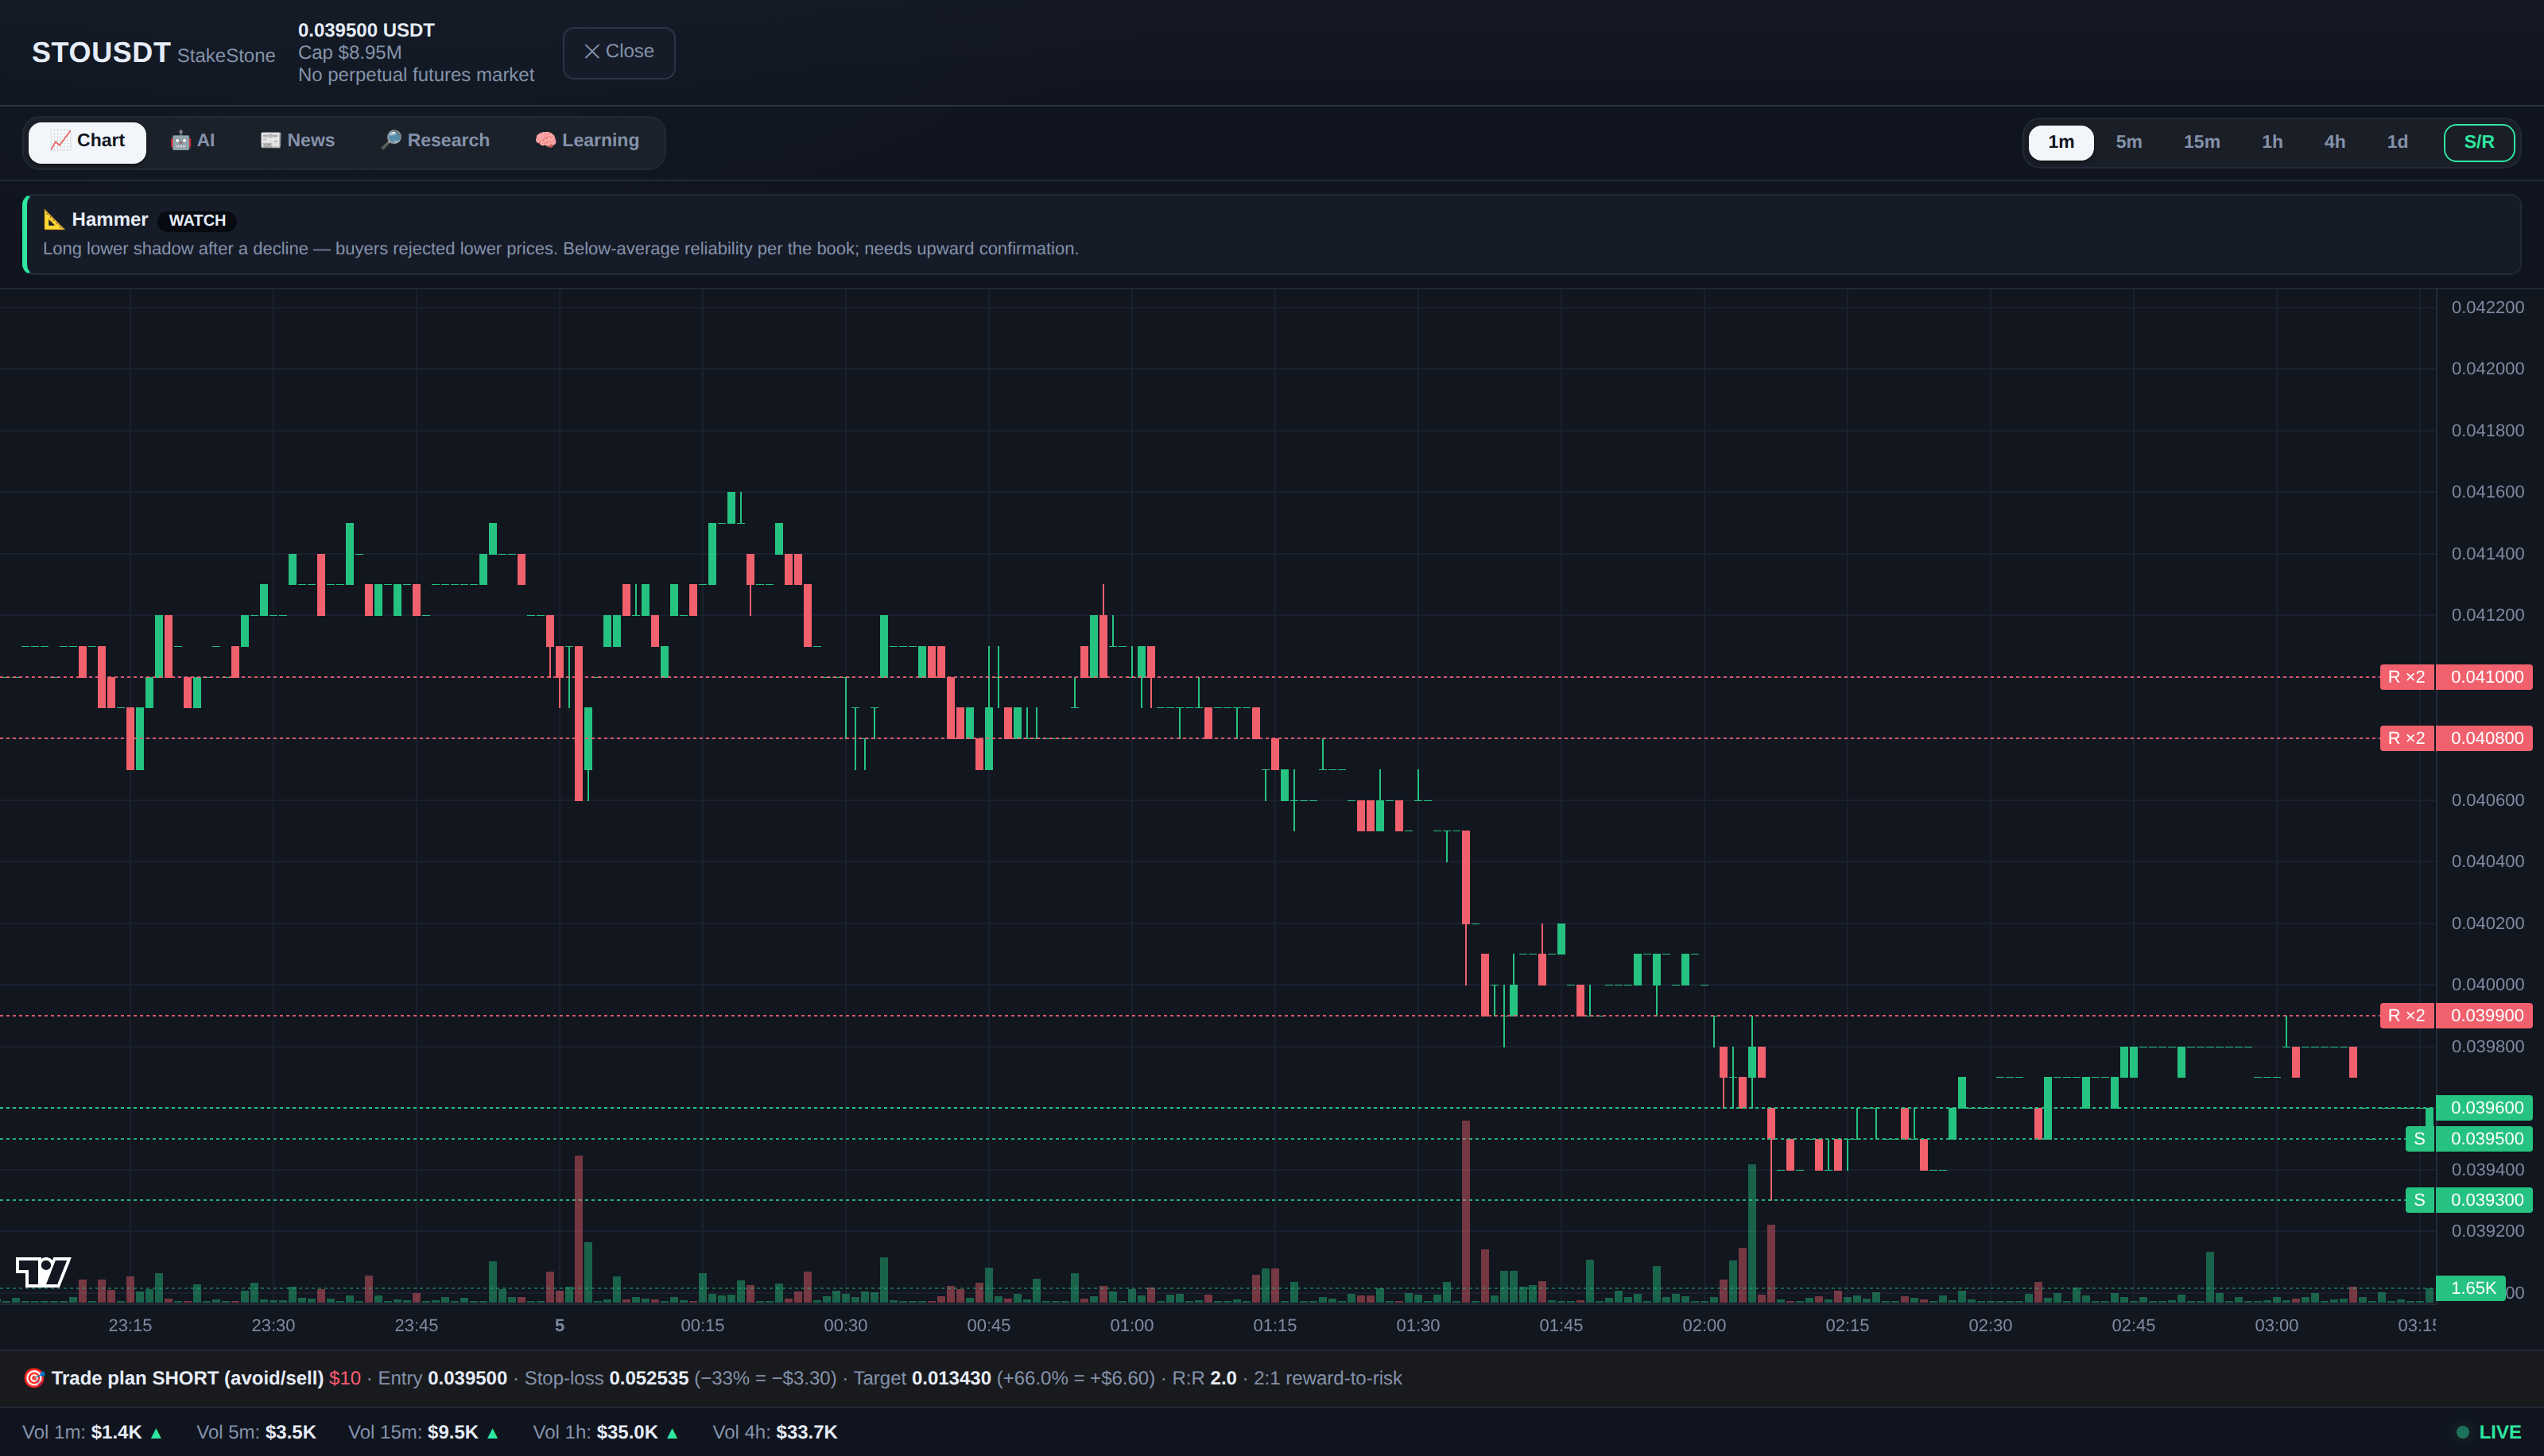The height and width of the screenshot is (1456, 2544).
Task: Switch to the Research tab
Action: (435, 141)
